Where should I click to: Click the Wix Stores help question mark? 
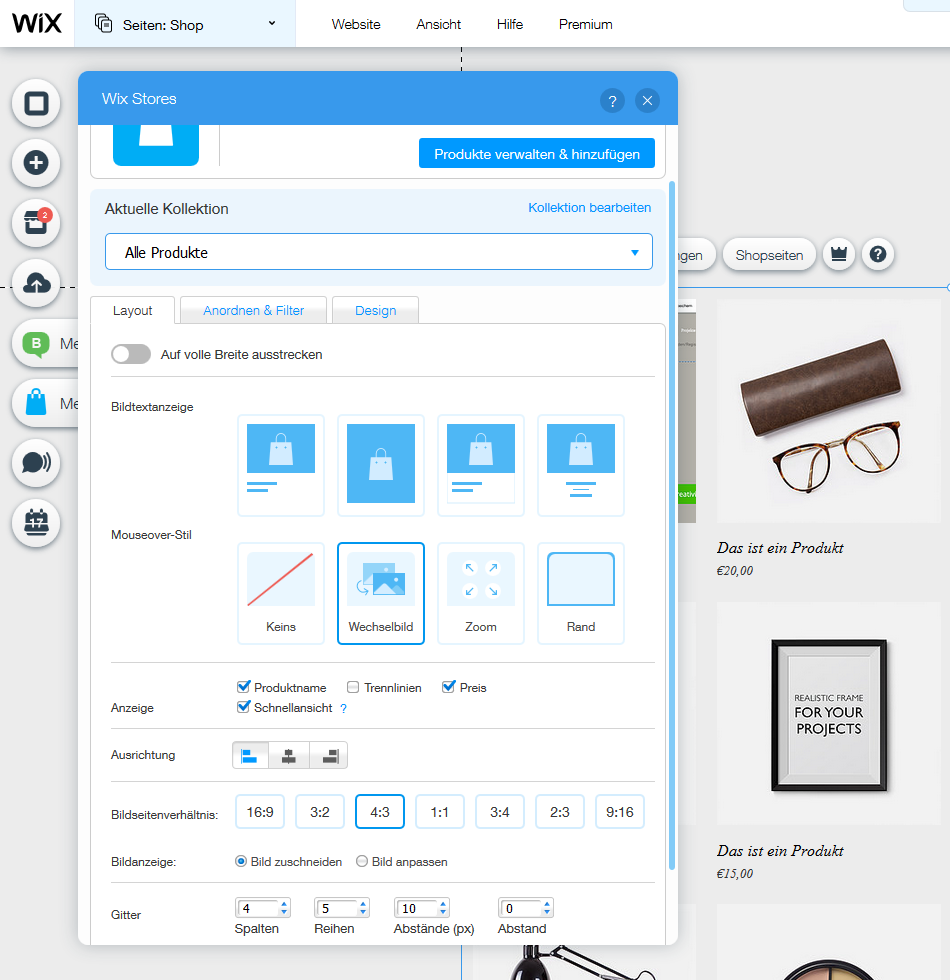pyautogui.click(x=612, y=100)
